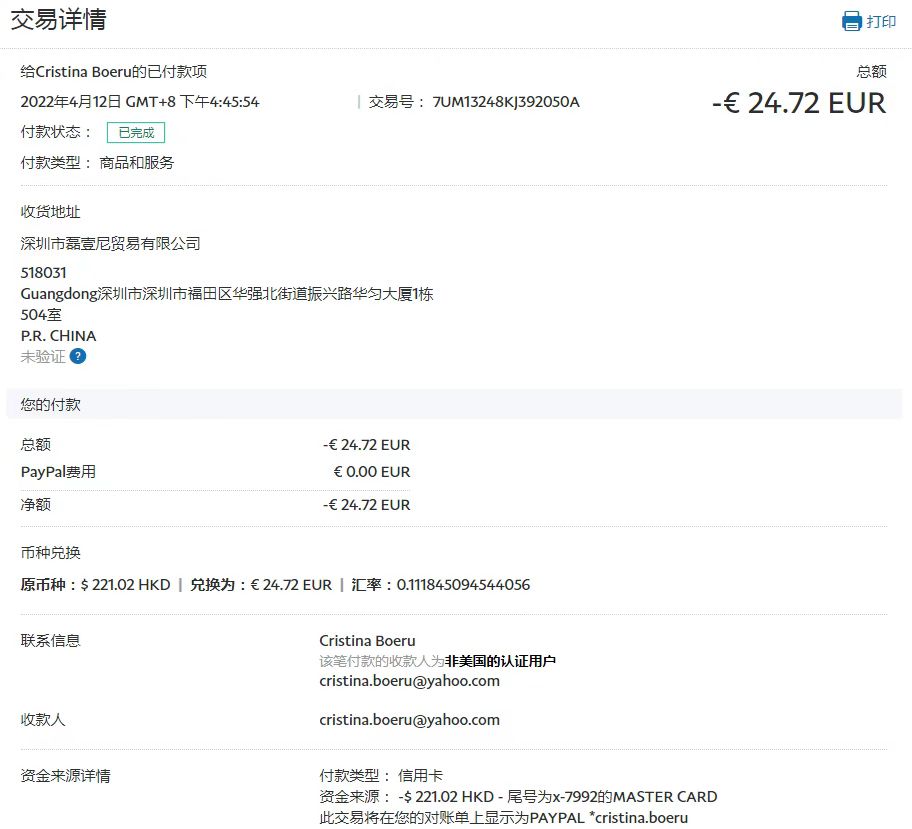
Task: Click the printer icon at top right
Action: pos(851,21)
